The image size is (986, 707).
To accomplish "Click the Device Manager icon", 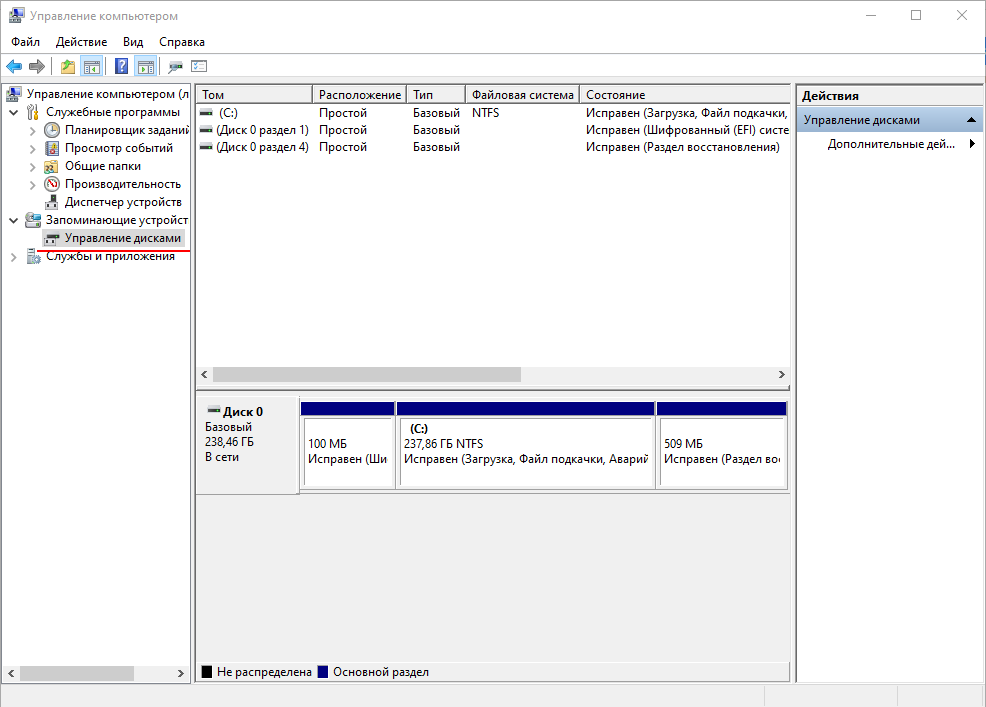I will click(x=52, y=203).
